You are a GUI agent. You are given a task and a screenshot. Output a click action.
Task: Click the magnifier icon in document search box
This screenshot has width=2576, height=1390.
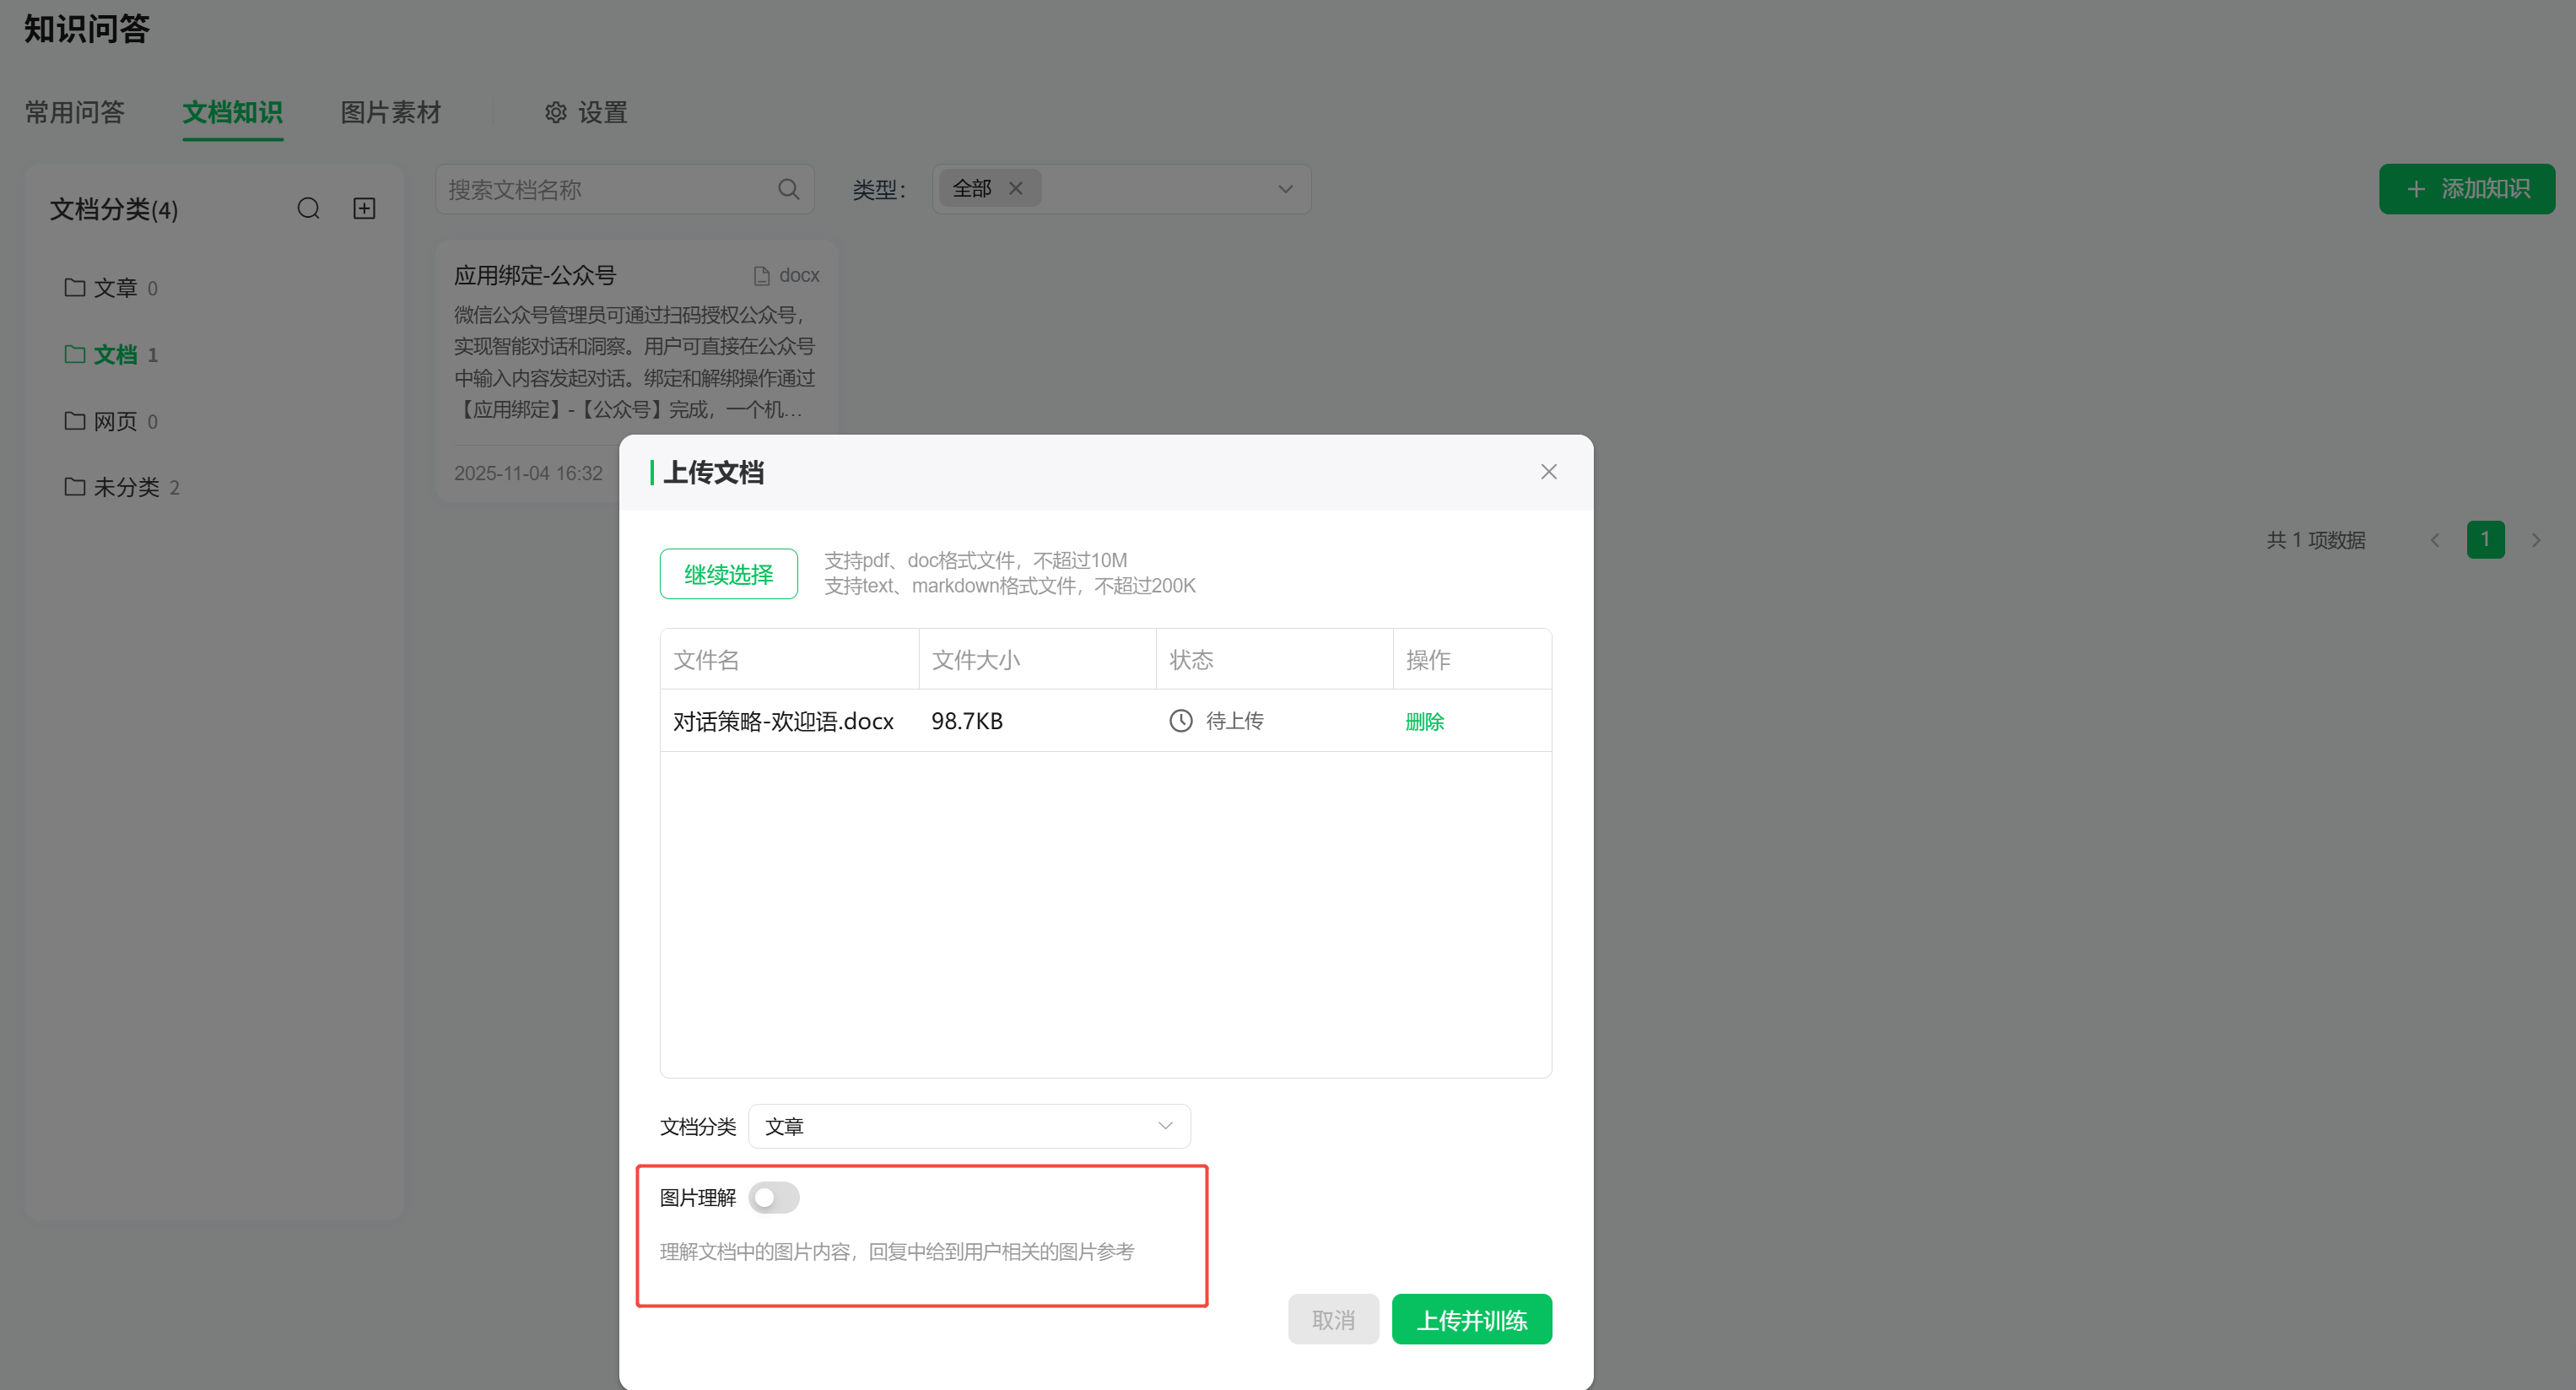pos(788,189)
